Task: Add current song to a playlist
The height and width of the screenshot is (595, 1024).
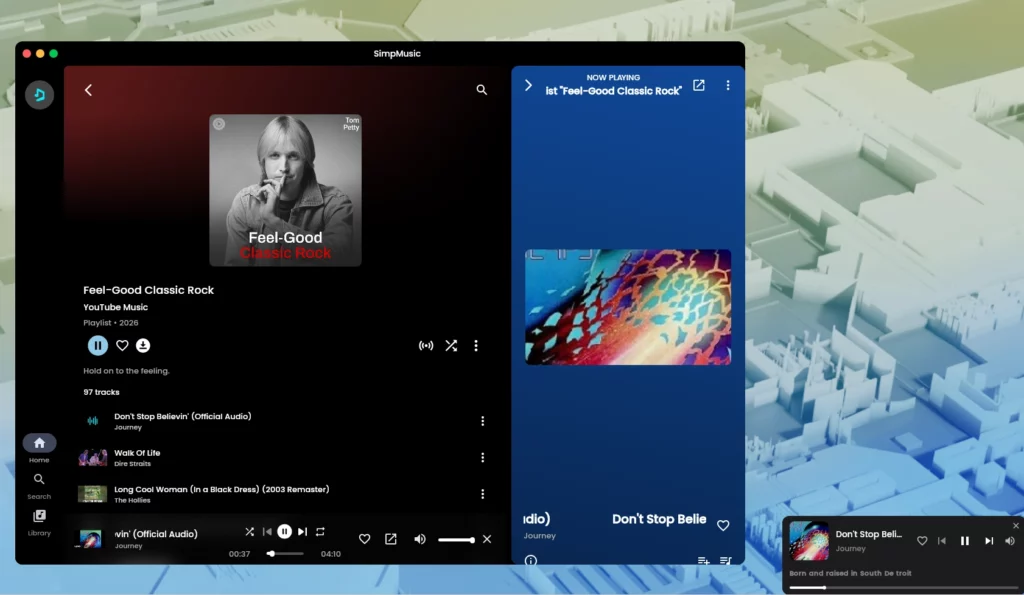Action: (x=703, y=561)
